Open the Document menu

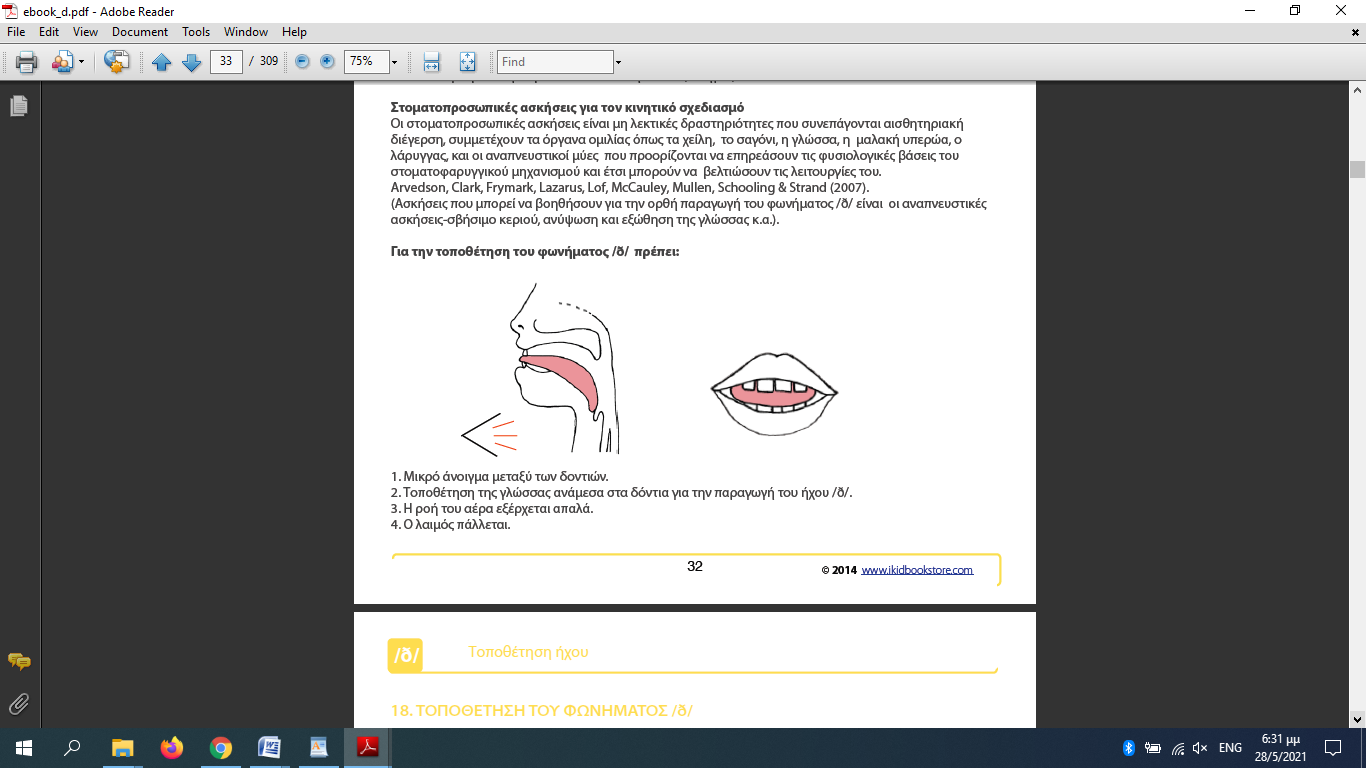pyautogui.click(x=140, y=32)
